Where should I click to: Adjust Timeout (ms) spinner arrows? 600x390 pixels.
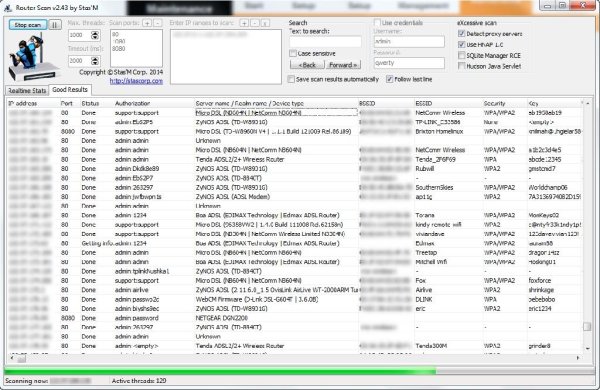(x=95, y=61)
